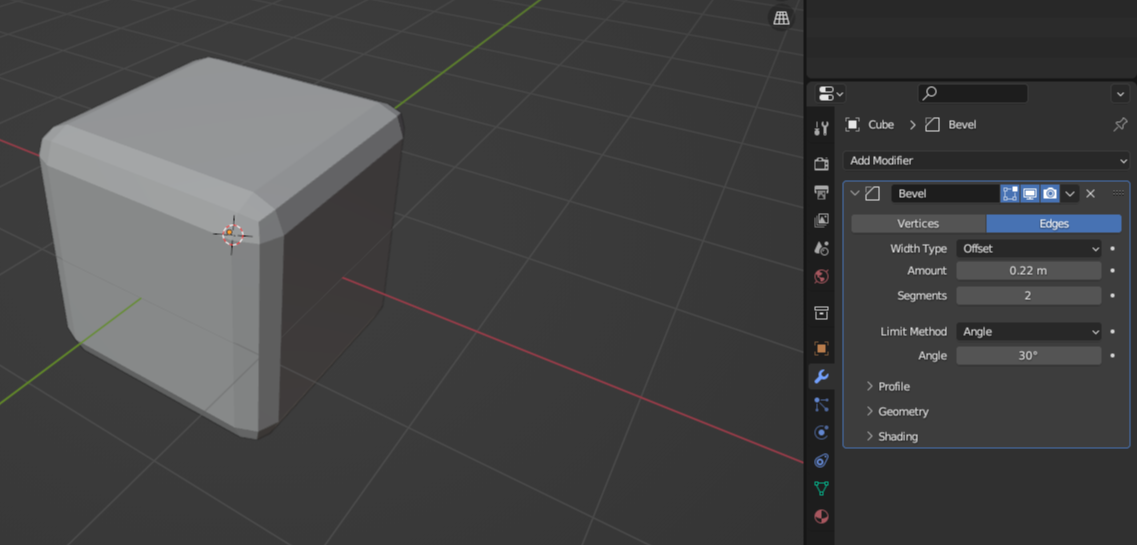Viewport: 1137px width, 545px height.
Task: Grab the modifier panel drag handle
Action: pyautogui.click(x=1117, y=194)
